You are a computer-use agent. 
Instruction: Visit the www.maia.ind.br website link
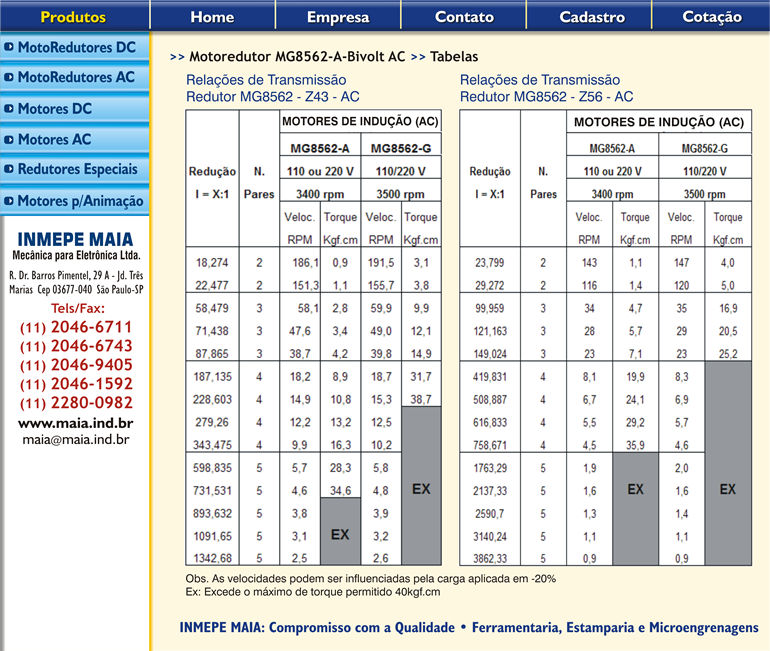point(76,423)
